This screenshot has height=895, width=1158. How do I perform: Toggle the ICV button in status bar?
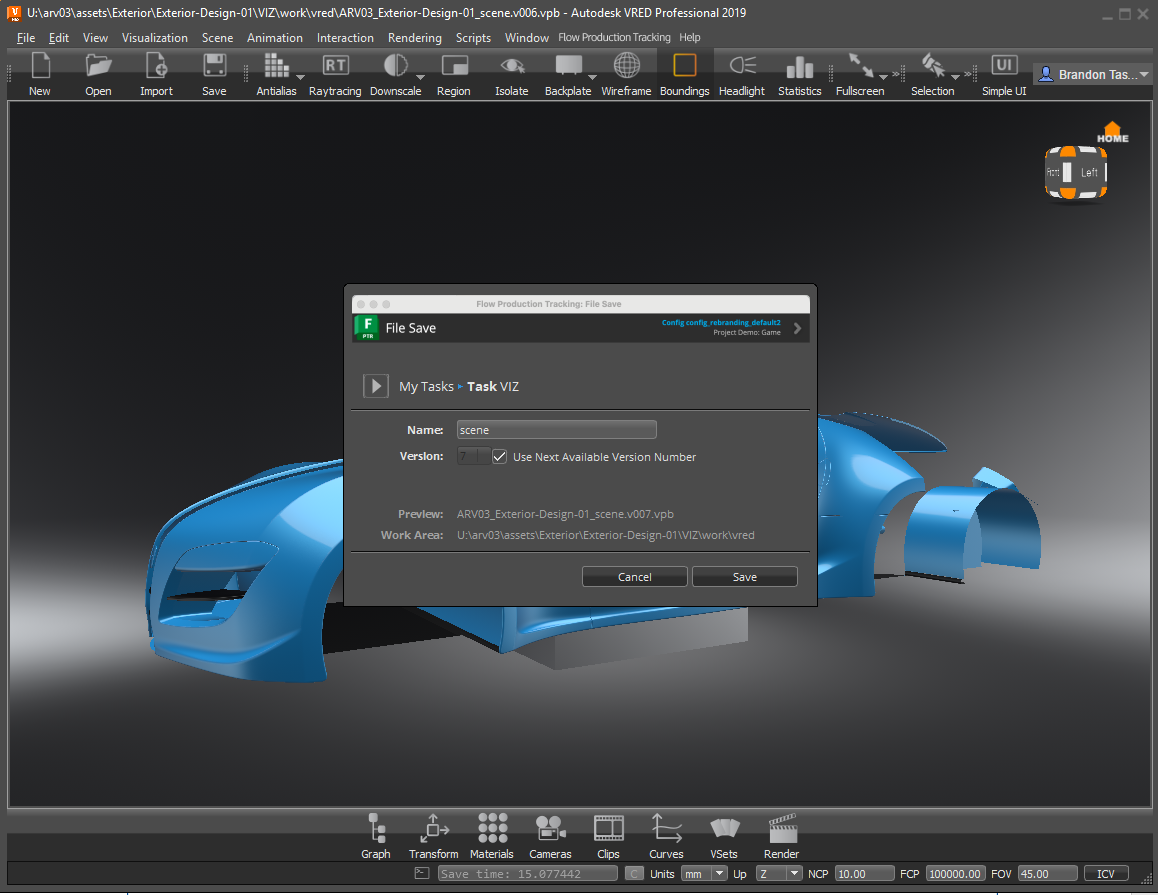[x=1106, y=874]
